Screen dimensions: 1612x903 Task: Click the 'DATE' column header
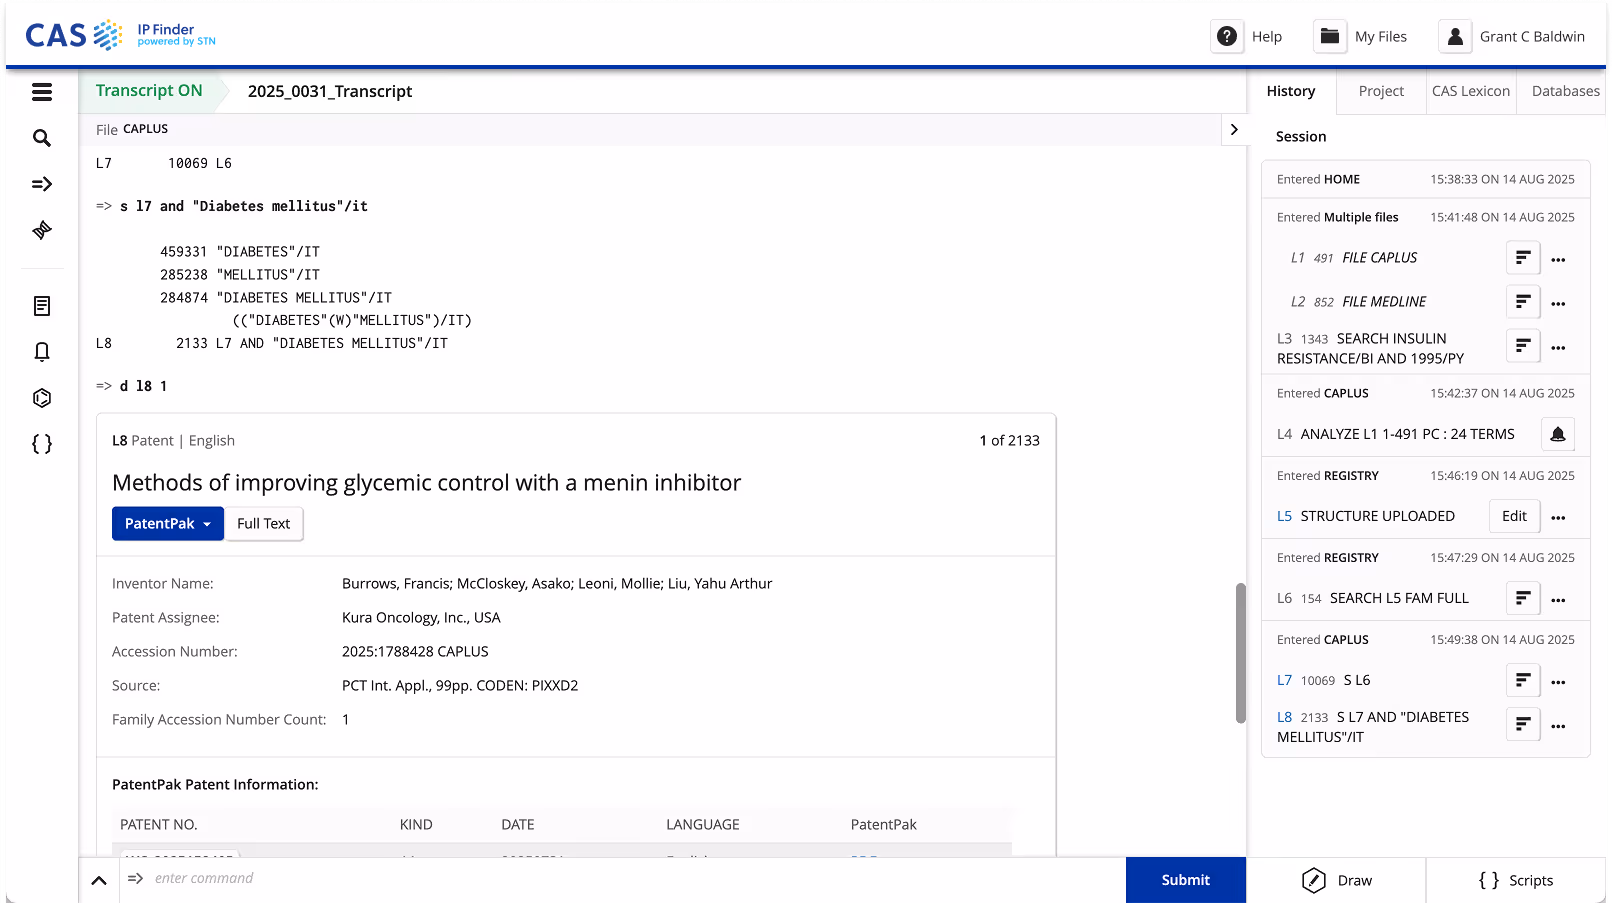[x=518, y=825]
